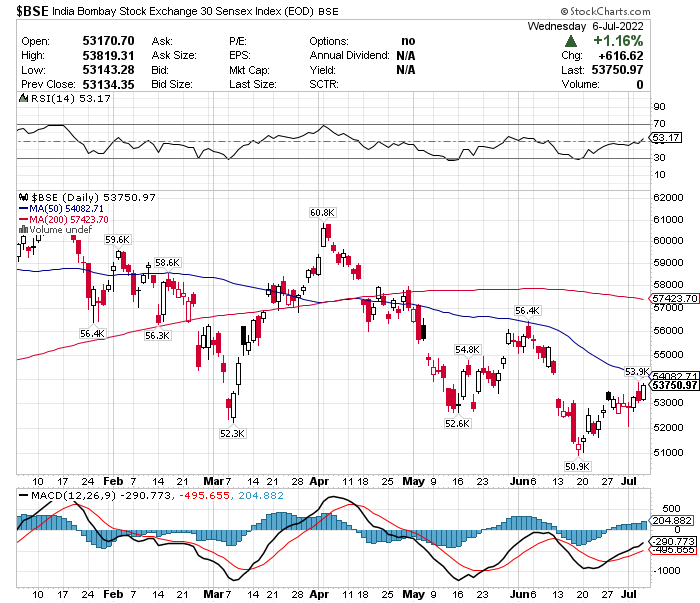Click the 56.3K low label in February
Screen dimensions: 700x603
[x=157, y=335]
